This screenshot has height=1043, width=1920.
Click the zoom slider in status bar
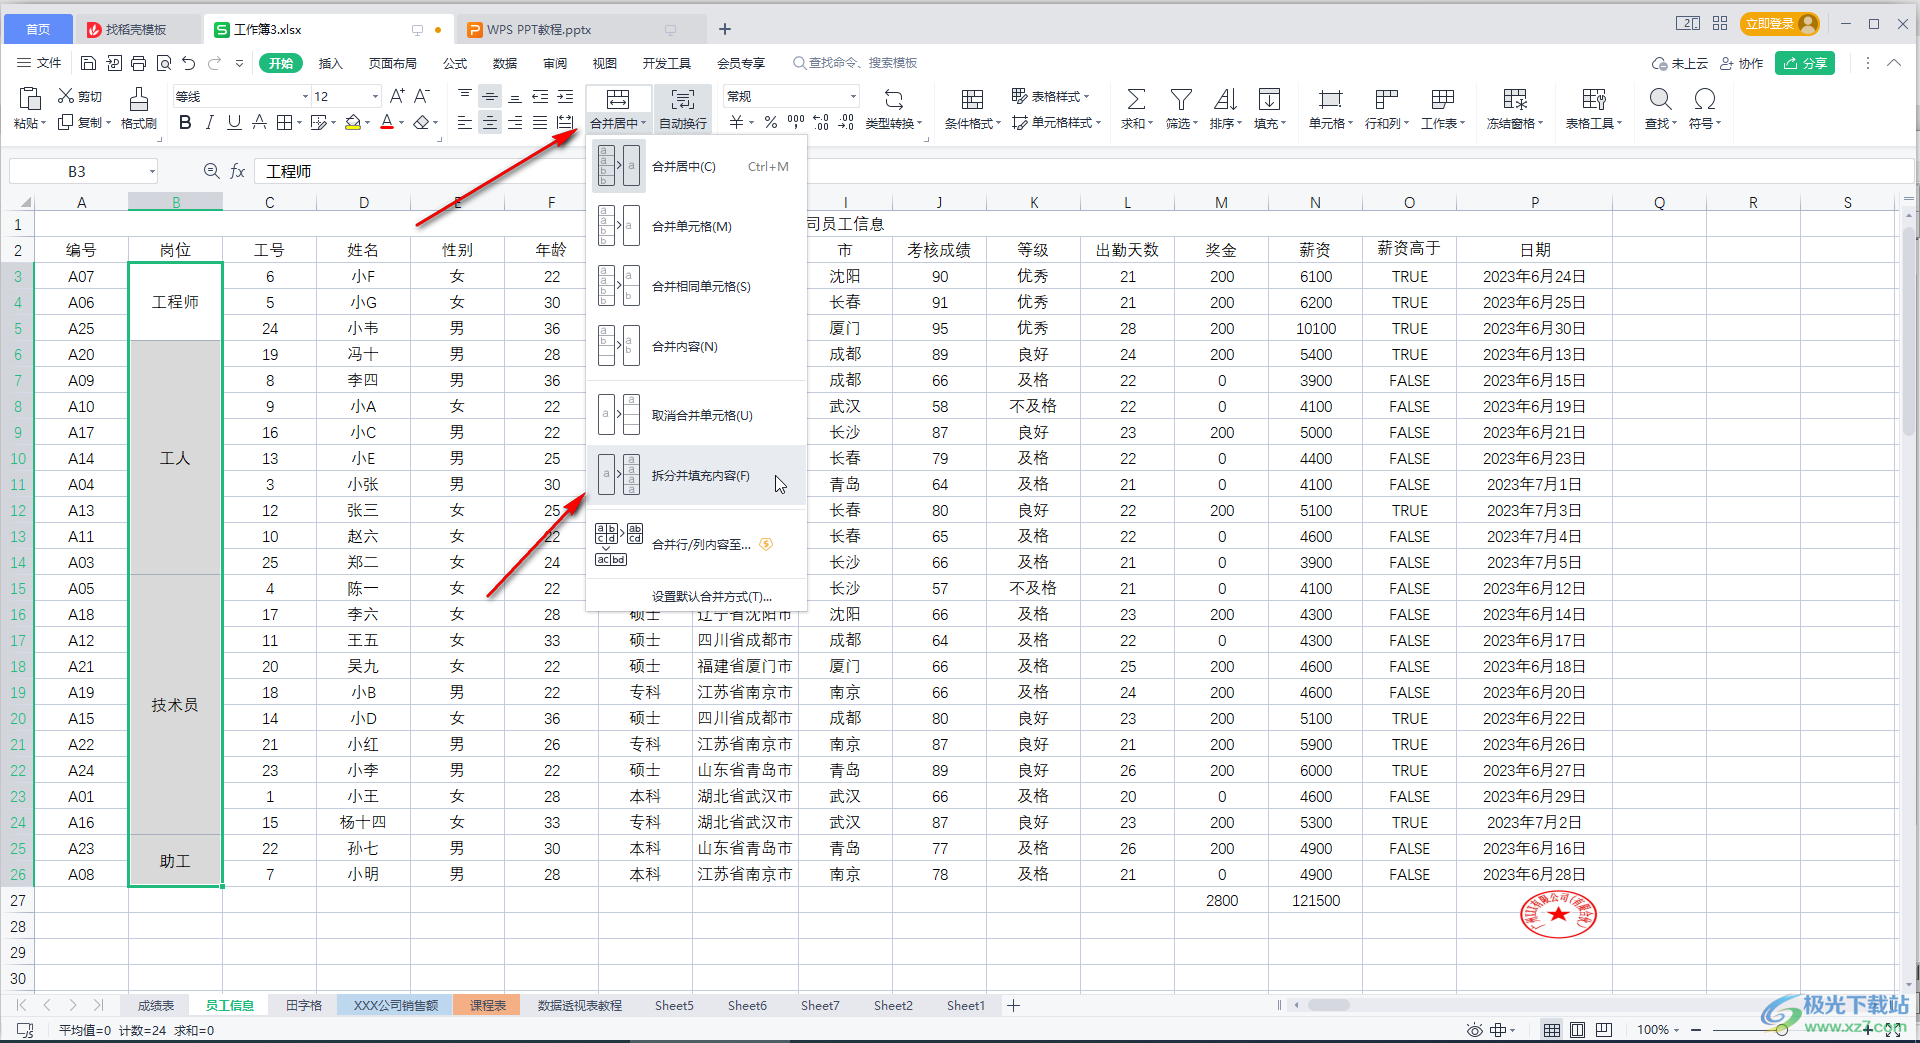click(1782, 1030)
